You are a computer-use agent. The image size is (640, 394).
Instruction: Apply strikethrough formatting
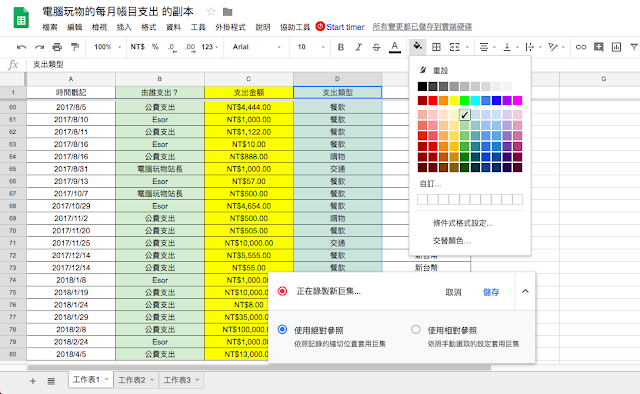point(376,47)
